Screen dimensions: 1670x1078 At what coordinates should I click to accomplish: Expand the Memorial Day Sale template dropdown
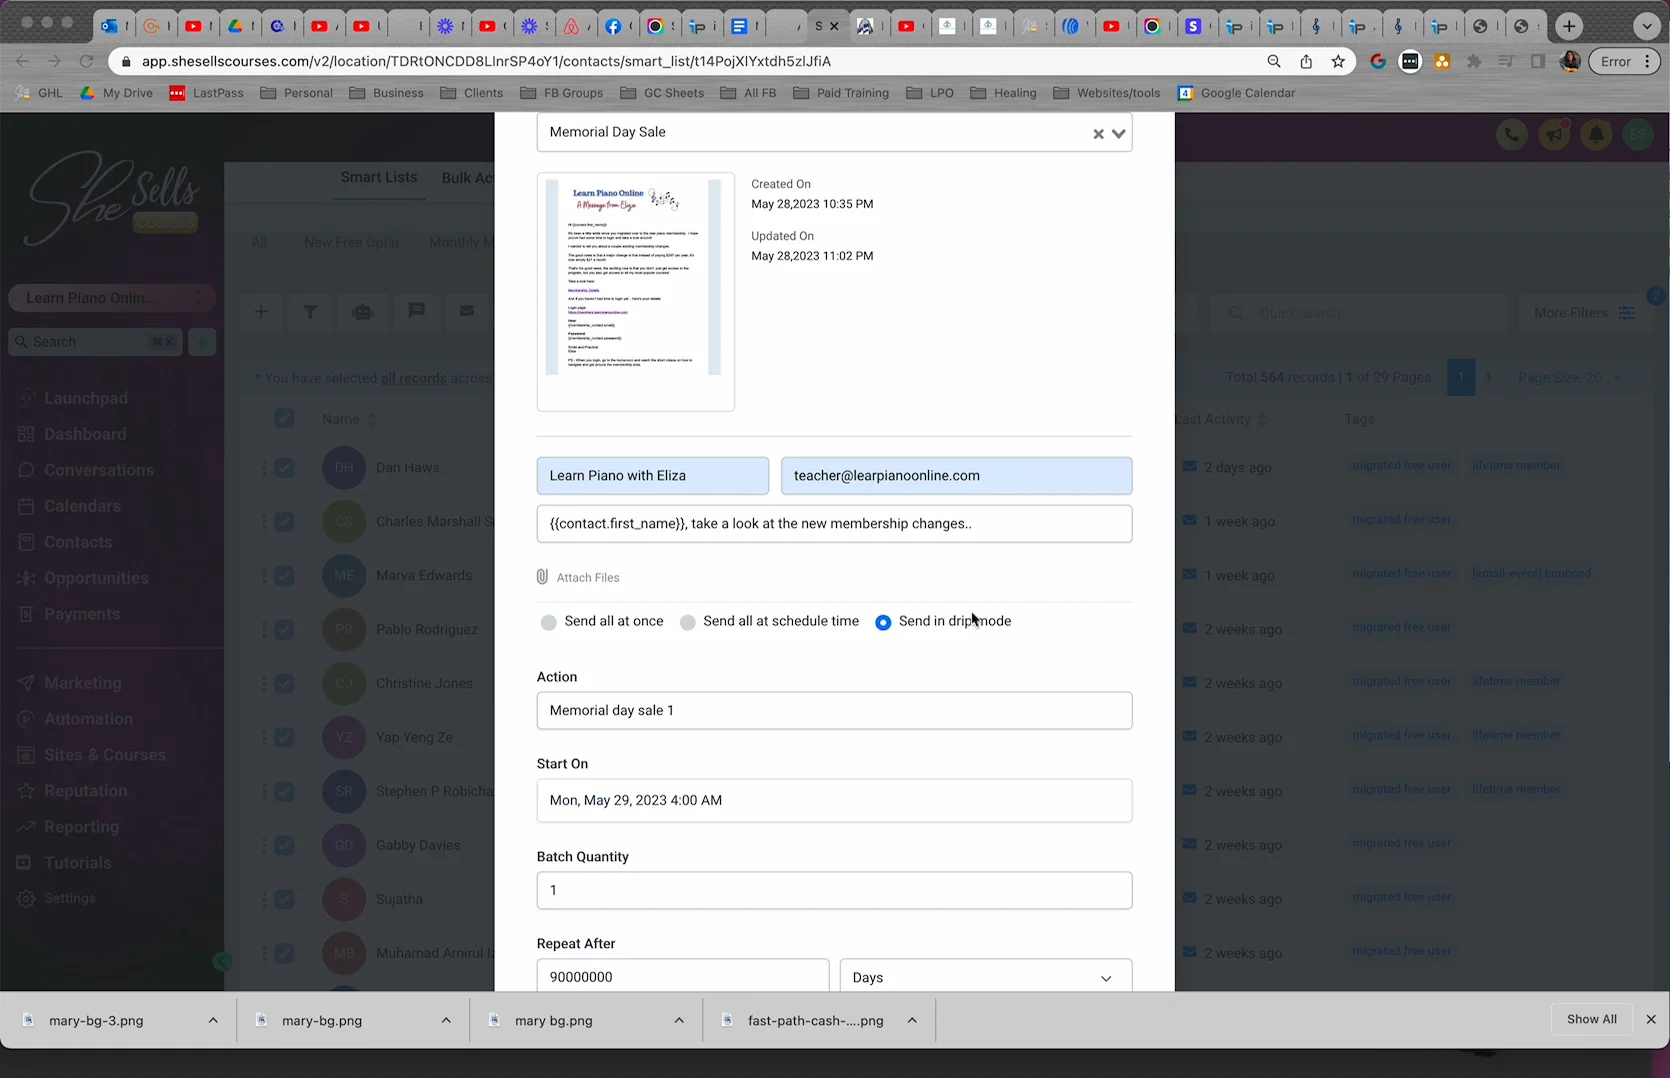(1119, 133)
